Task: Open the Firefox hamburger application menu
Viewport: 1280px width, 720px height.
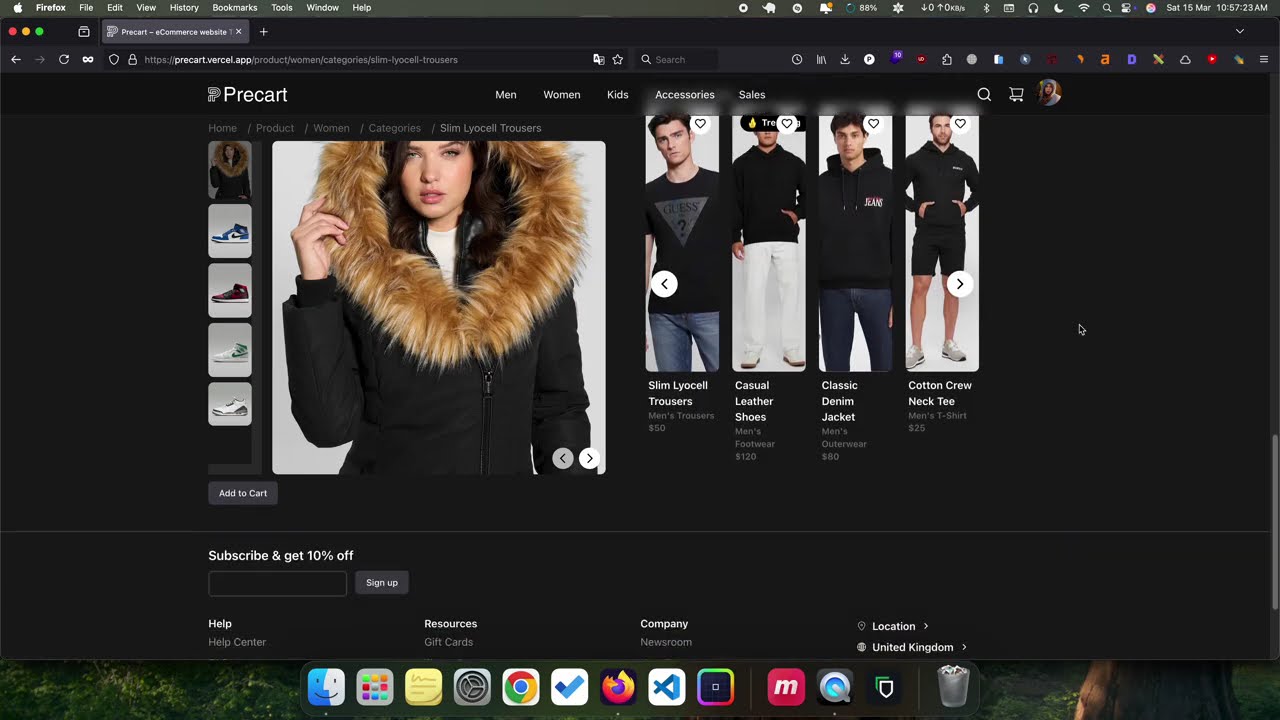Action: click(x=1264, y=60)
